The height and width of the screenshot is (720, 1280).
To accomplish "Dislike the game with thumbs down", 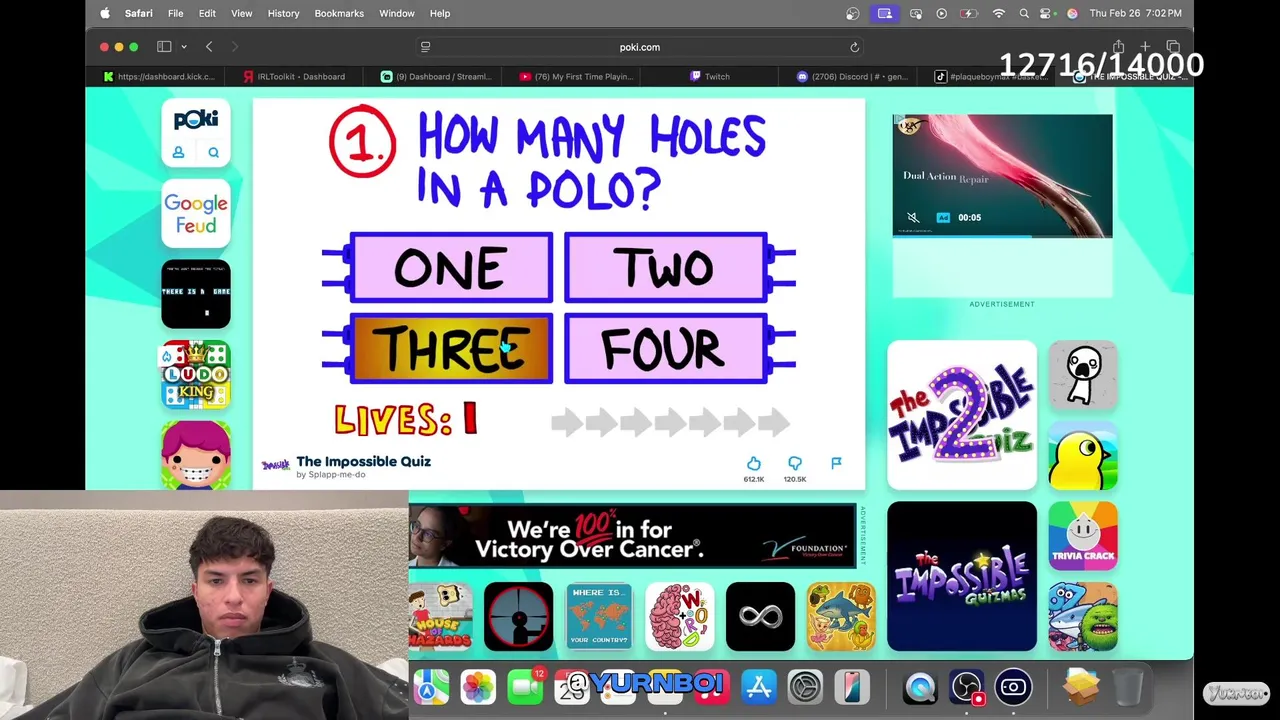I will click(795, 463).
